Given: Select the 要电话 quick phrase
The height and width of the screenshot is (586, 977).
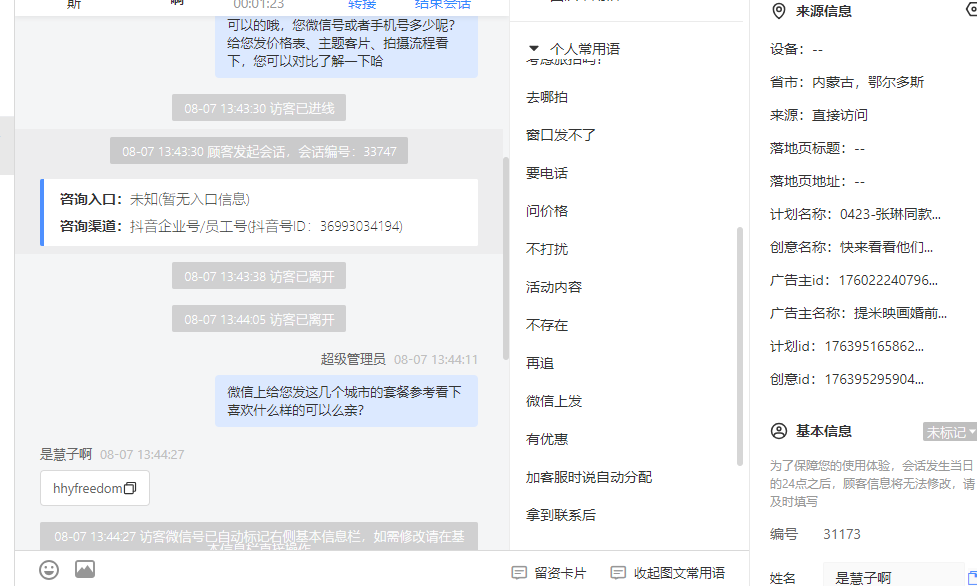Looking at the screenshot, I should (x=546, y=173).
